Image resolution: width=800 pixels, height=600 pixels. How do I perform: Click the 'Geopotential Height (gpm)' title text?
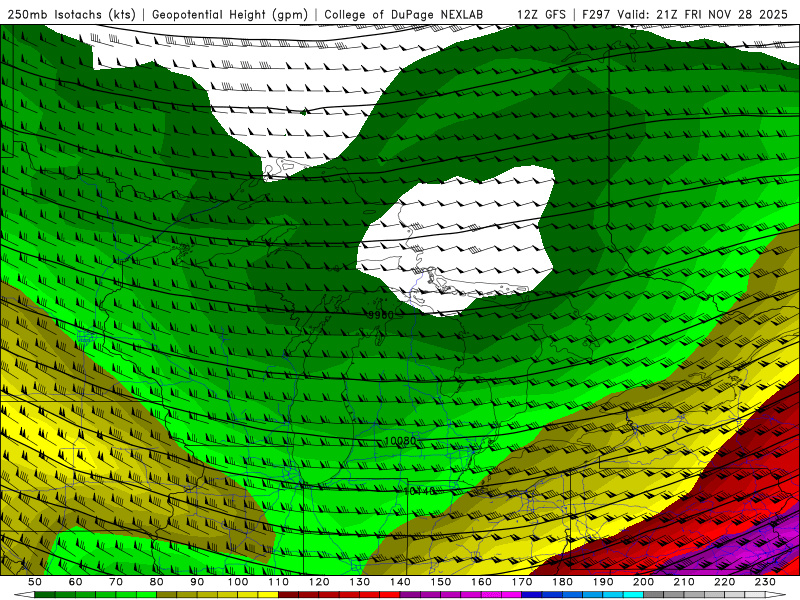[x=230, y=15]
